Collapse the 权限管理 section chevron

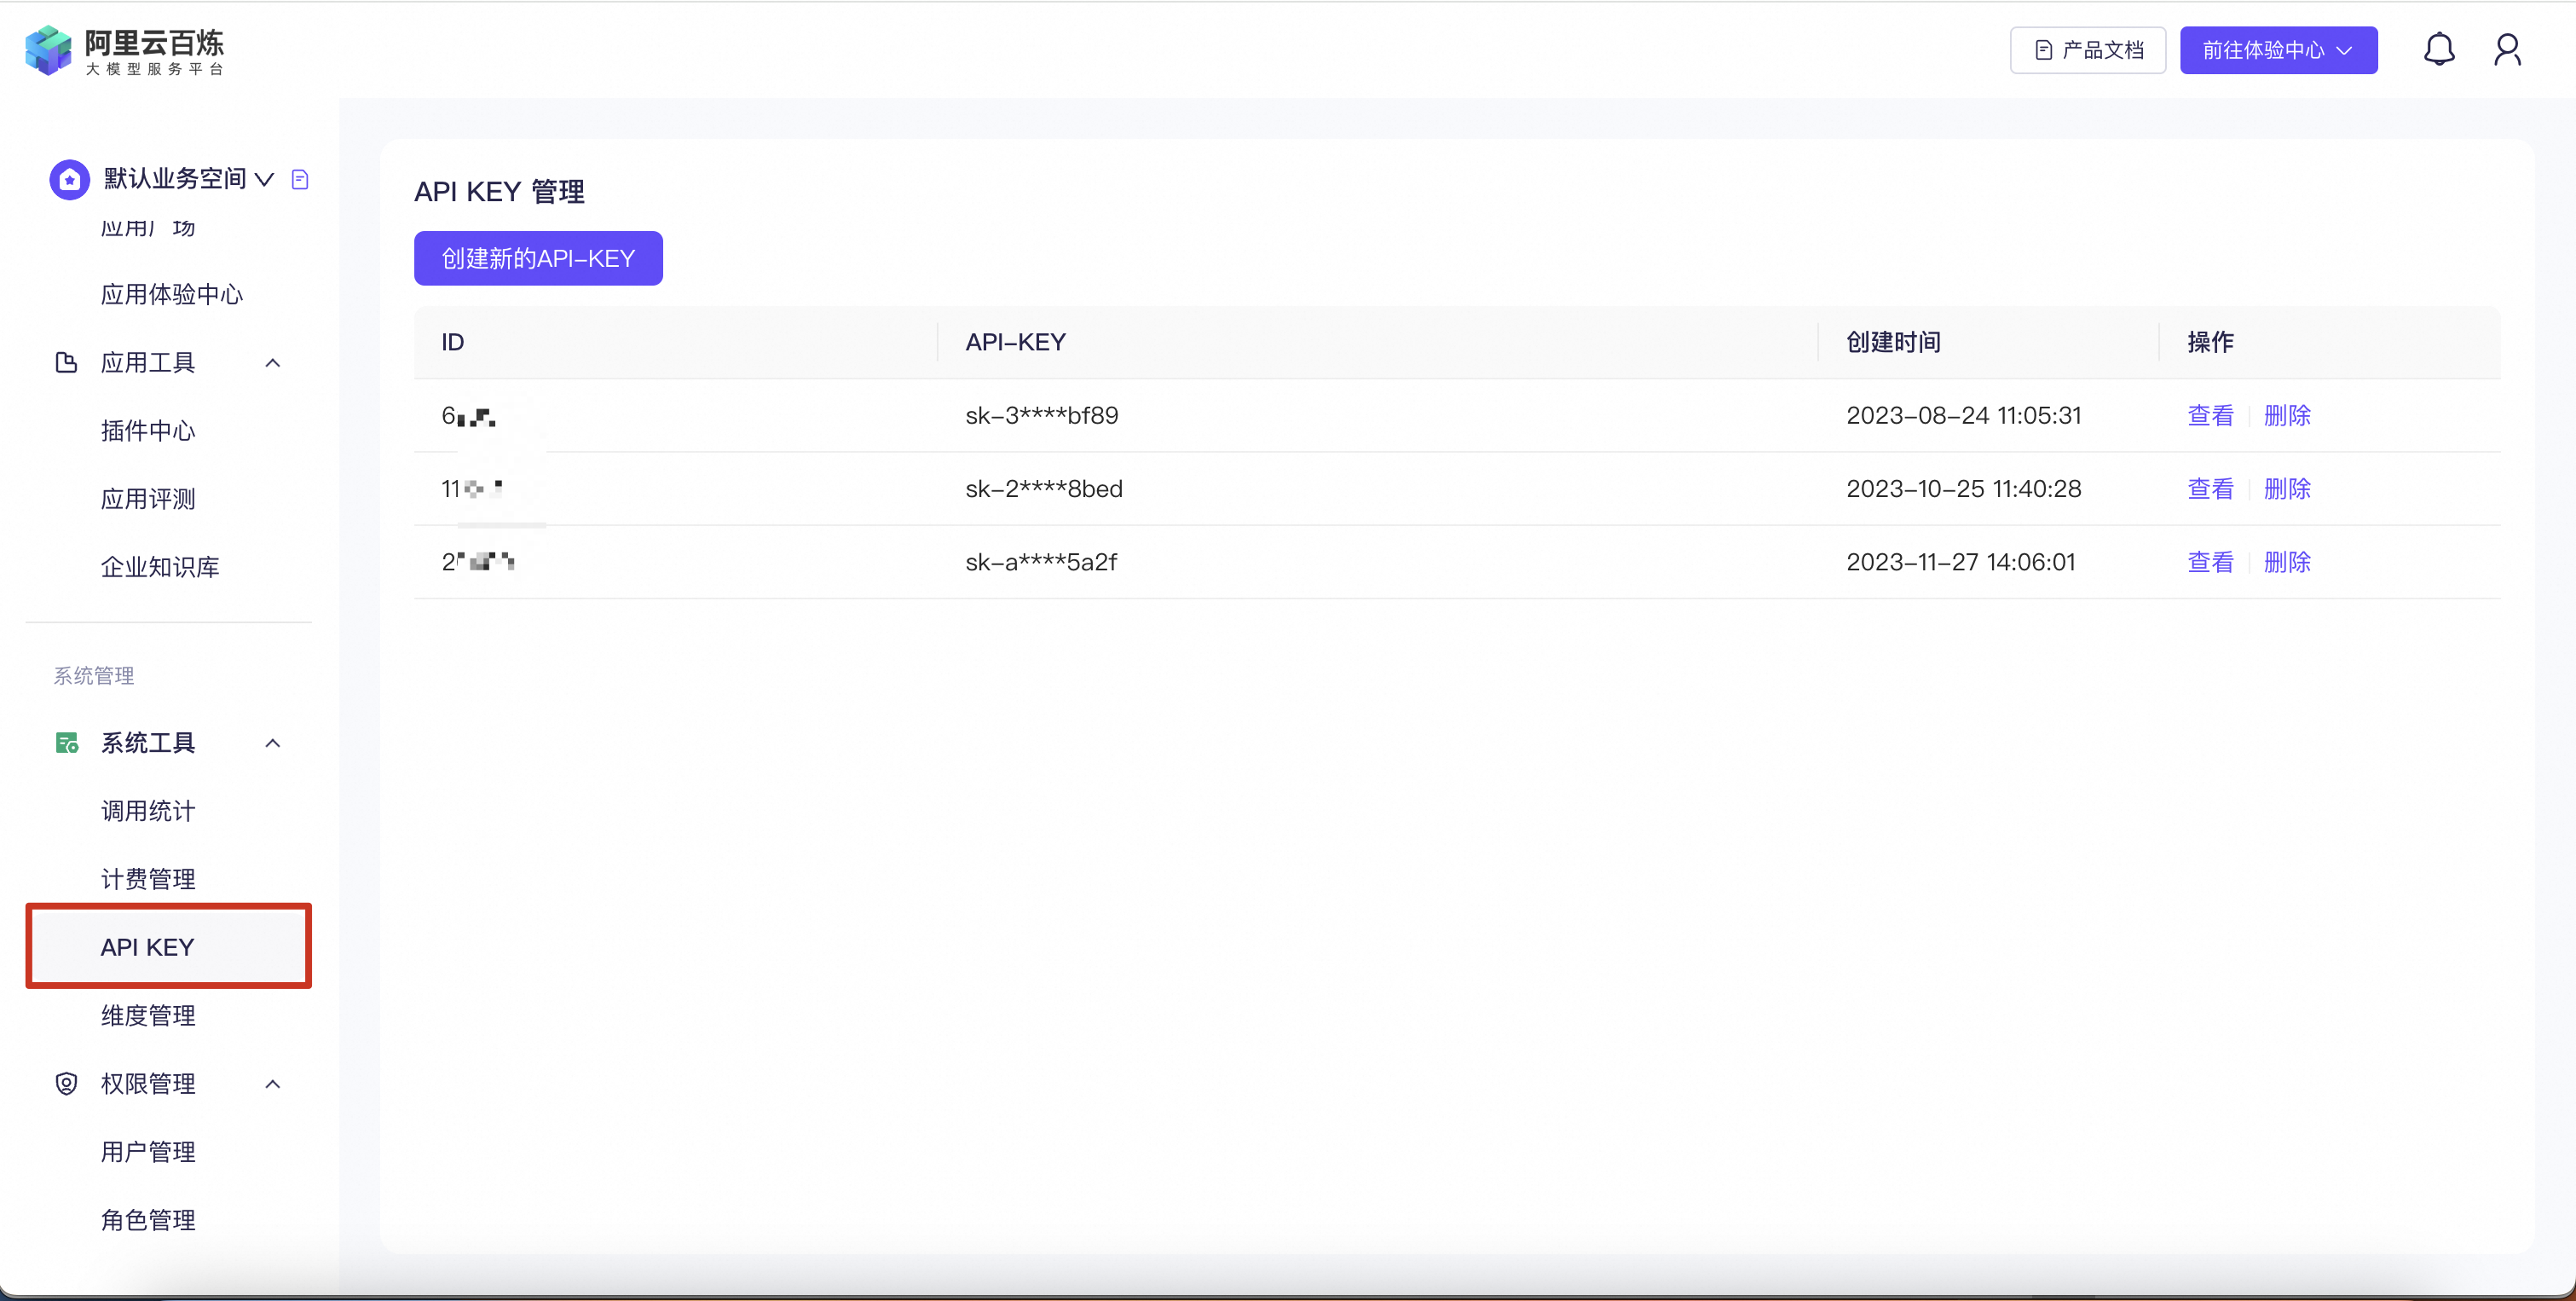[272, 1083]
